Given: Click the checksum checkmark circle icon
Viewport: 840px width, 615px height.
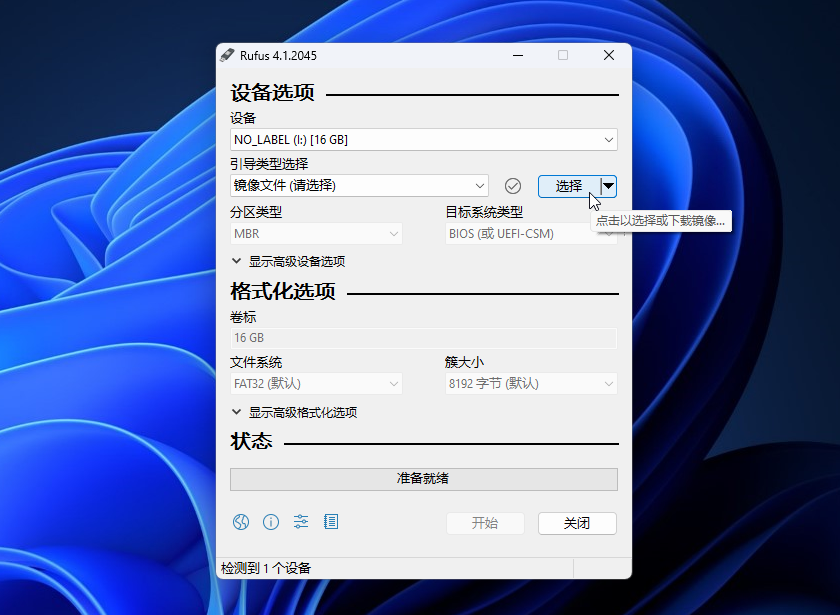Looking at the screenshot, I should (513, 186).
